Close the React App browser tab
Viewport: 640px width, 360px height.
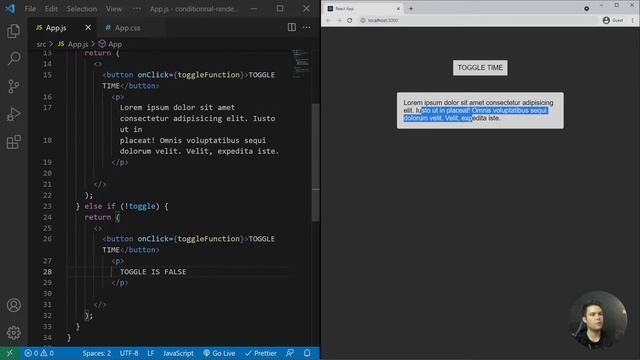(x=398, y=9)
